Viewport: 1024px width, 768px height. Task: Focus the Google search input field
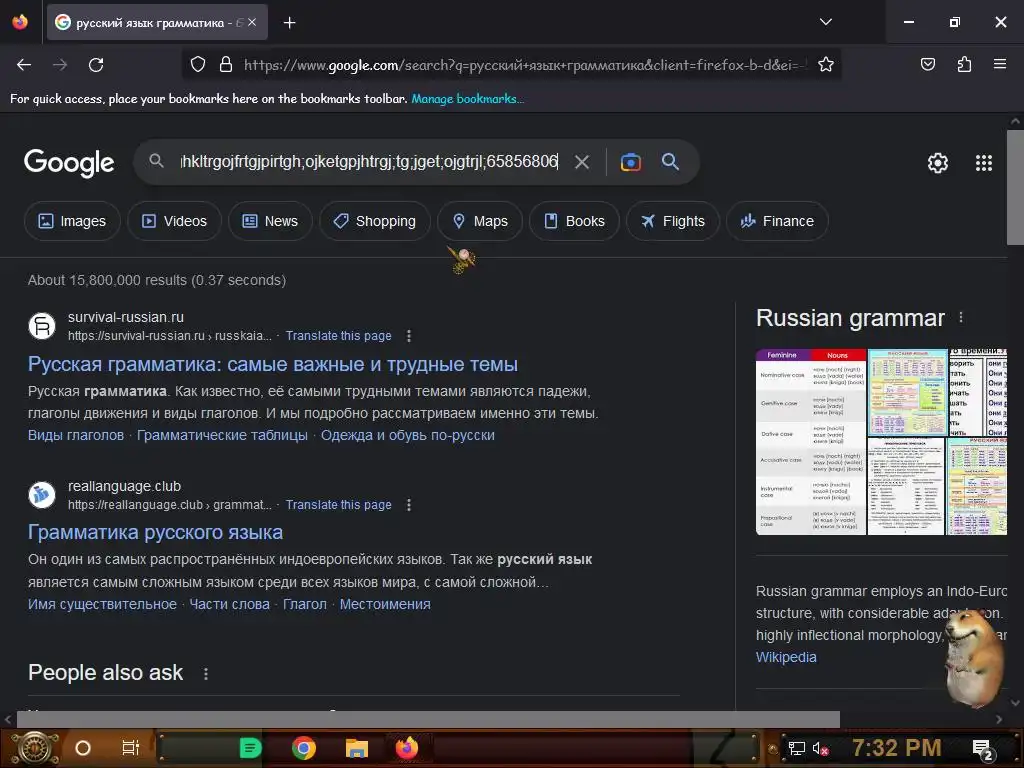coord(369,161)
